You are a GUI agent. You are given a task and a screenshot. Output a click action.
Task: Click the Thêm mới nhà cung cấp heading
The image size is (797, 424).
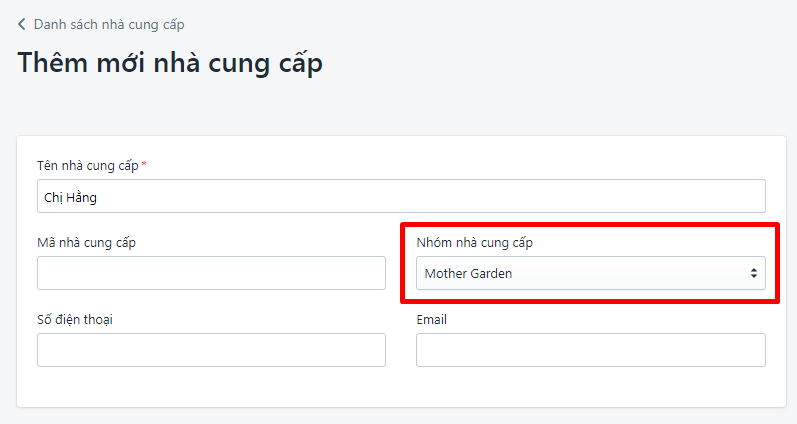pyautogui.click(x=170, y=63)
